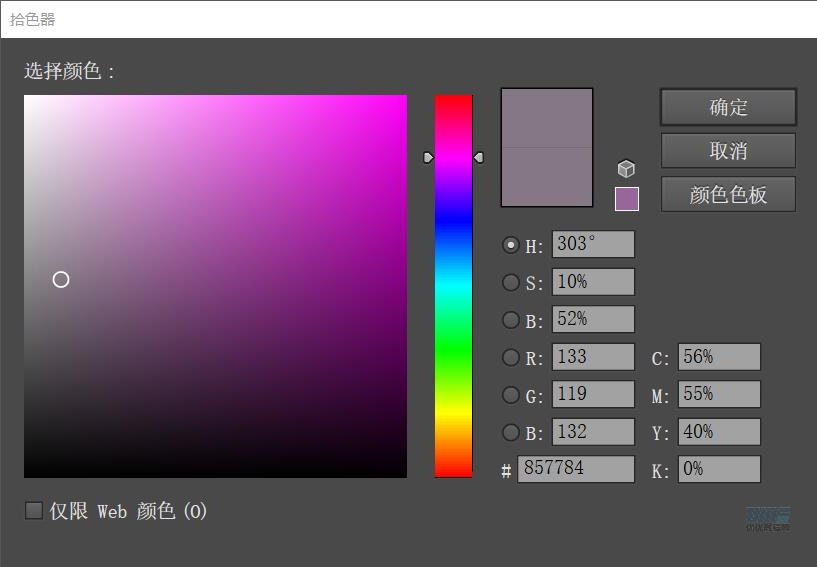
Task: Select the blue B radio button
Action: (x=511, y=433)
